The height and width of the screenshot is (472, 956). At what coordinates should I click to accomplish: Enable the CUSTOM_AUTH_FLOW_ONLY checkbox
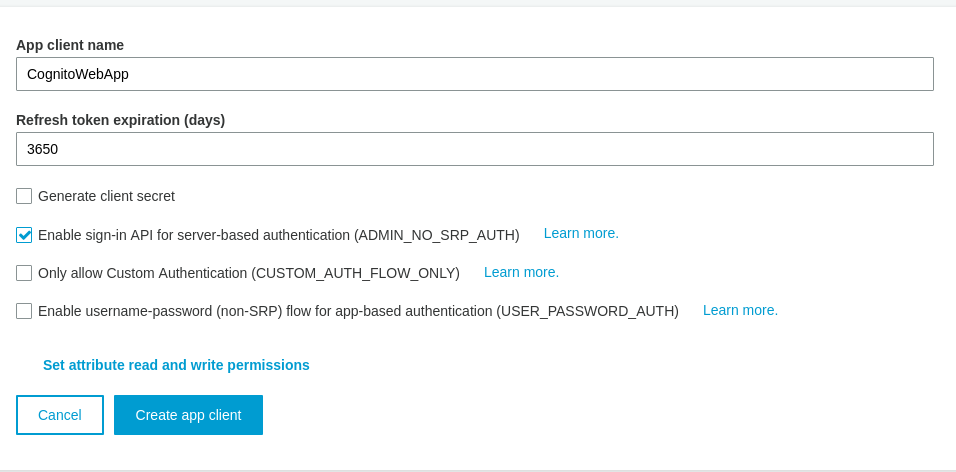[x=24, y=273]
